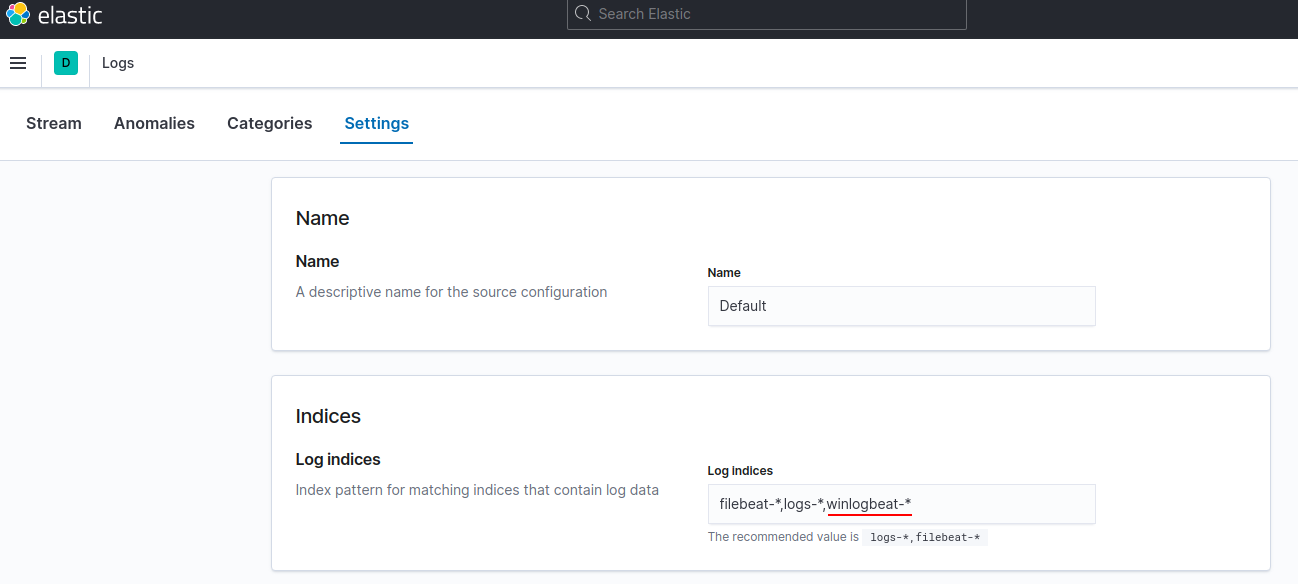The width and height of the screenshot is (1298, 584).
Task: Click the underlined winlogbeat-* text
Action: point(869,502)
